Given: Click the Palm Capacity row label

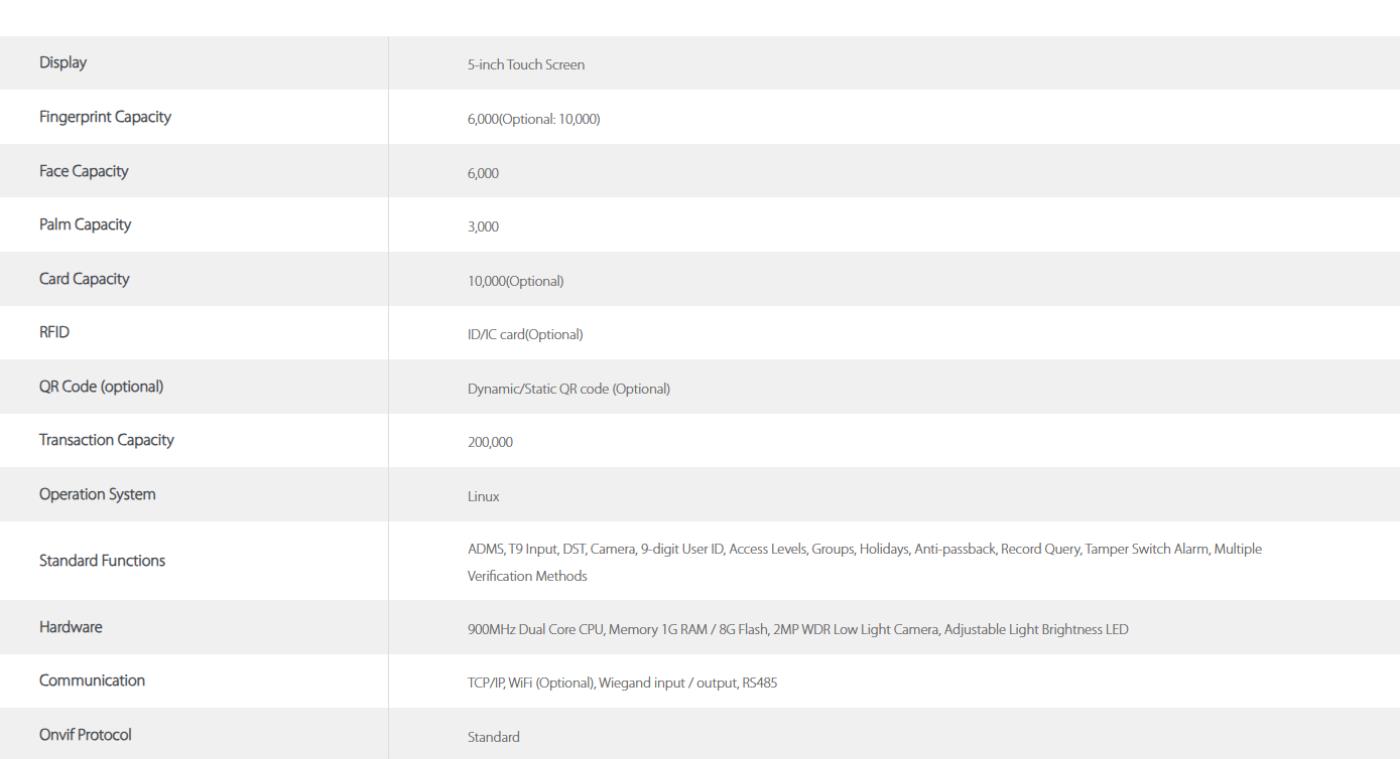Looking at the screenshot, I should (x=85, y=225).
